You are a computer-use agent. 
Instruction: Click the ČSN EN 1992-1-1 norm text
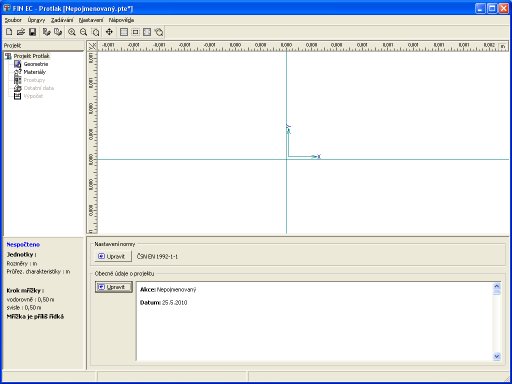coord(157,257)
